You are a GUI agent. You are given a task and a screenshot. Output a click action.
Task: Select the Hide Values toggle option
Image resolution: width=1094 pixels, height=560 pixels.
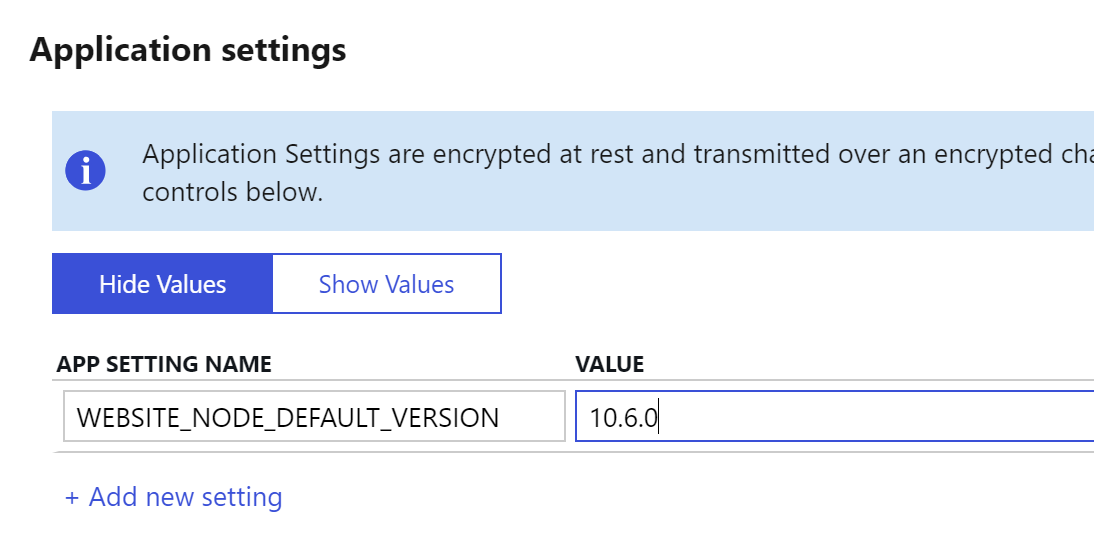click(x=162, y=284)
